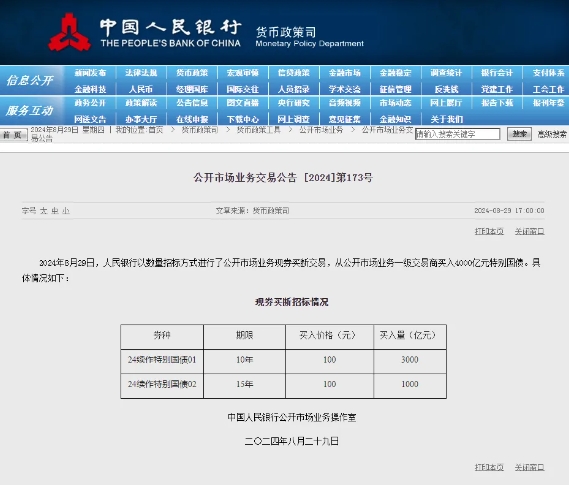Open the 高级搜索 advanced search link

click(552, 134)
